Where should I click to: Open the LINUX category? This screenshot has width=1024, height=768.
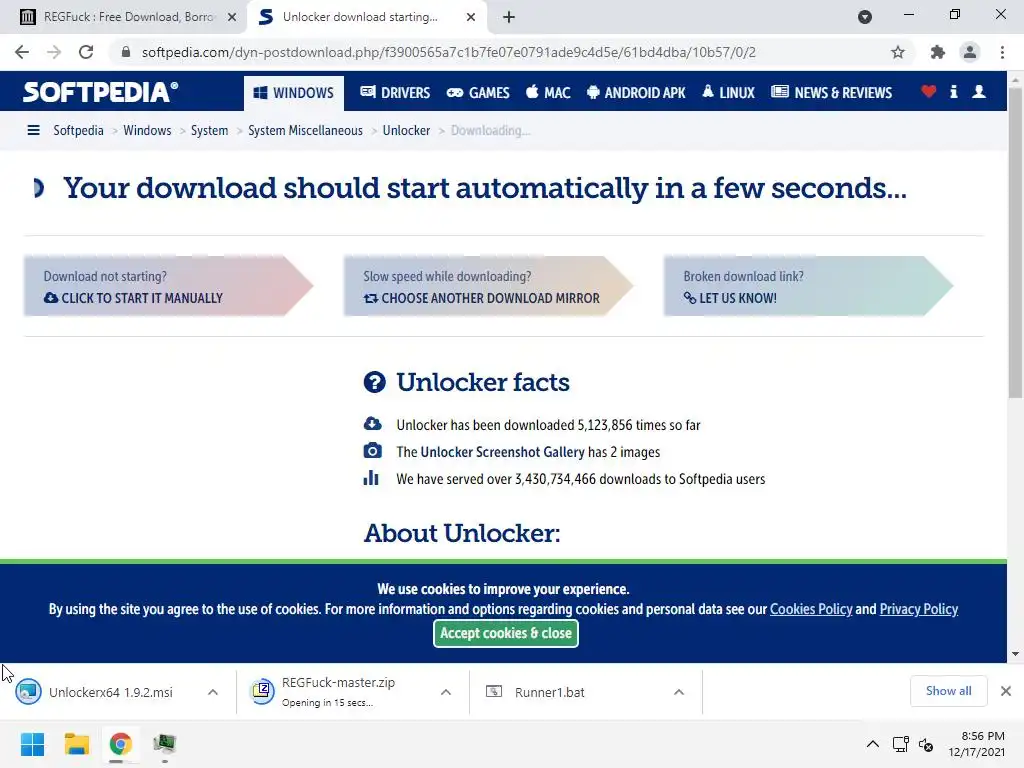(728, 93)
